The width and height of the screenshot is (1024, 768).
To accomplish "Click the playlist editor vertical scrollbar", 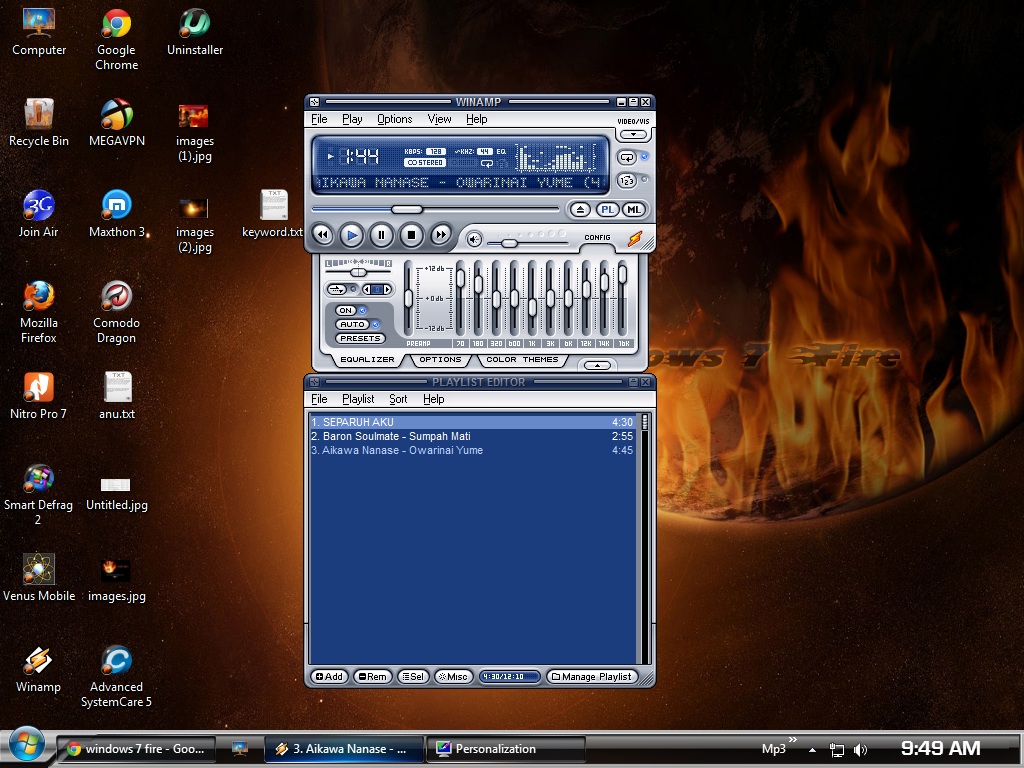I will 645,539.
